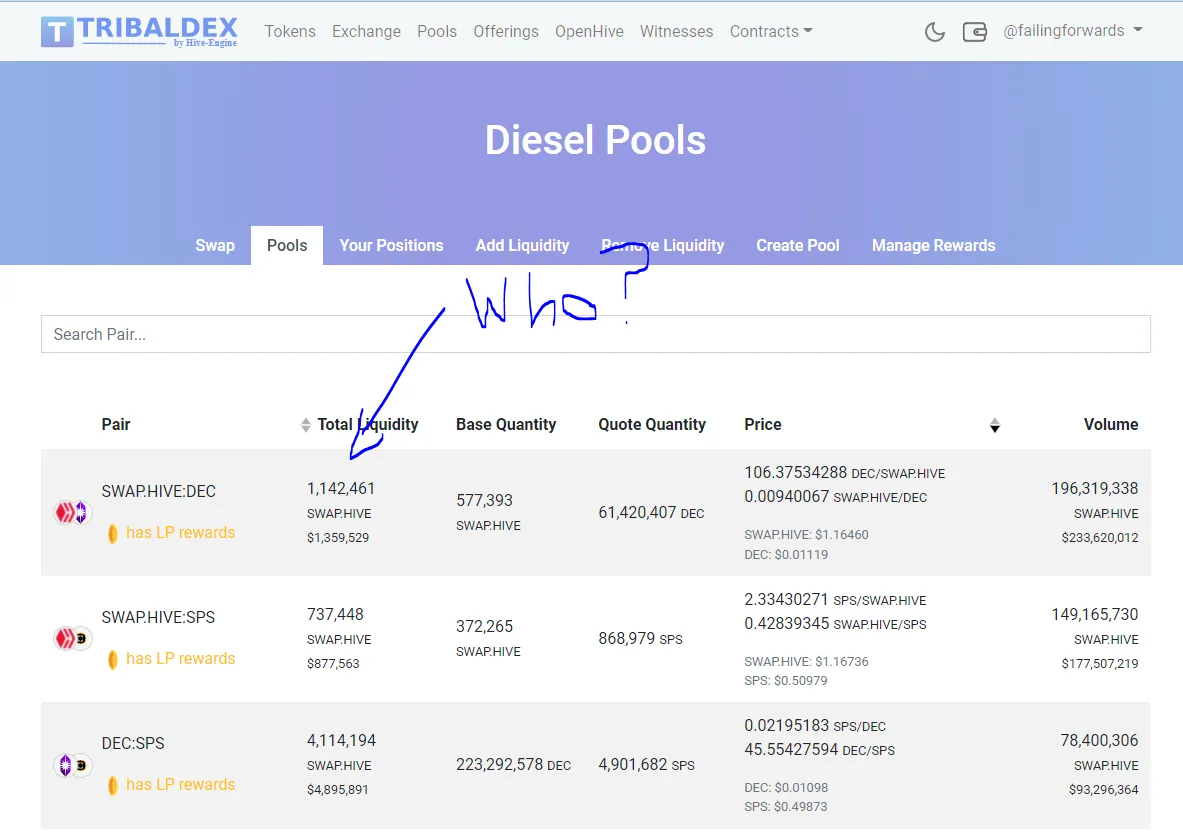This screenshot has height=836, width=1183.
Task: Click quote quantity 868,979 SPS
Action: click(x=640, y=638)
